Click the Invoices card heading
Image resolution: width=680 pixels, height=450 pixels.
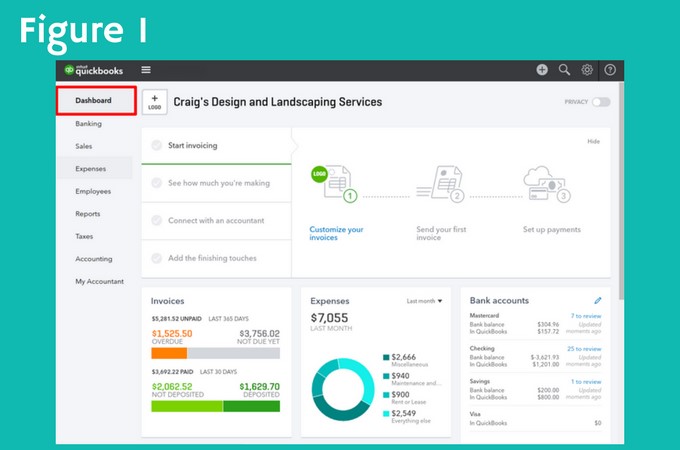[x=167, y=301]
